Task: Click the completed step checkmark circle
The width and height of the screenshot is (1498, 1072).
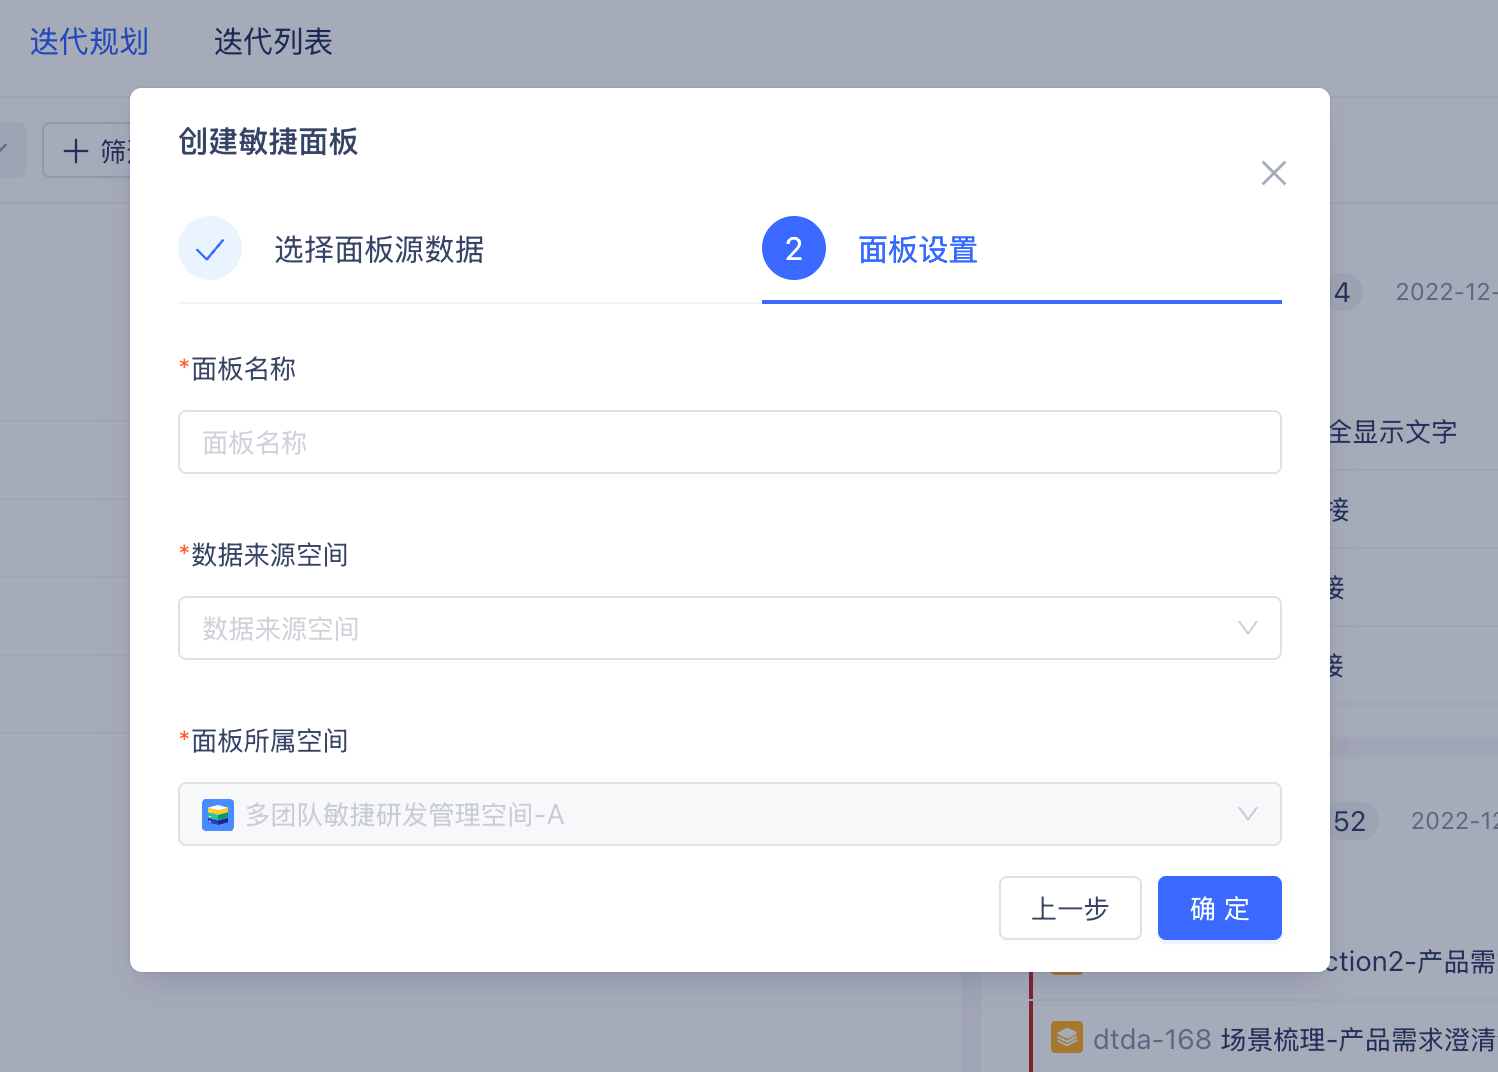Action: tap(210, 248)
